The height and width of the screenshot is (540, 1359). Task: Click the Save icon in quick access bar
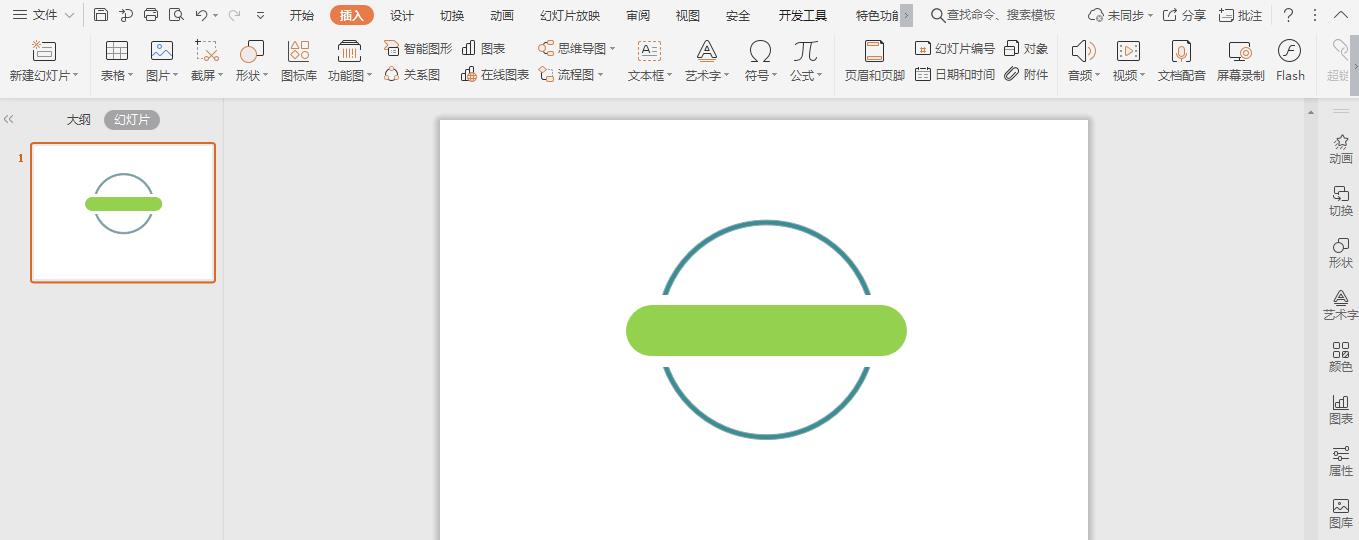(x=101, y=15)
